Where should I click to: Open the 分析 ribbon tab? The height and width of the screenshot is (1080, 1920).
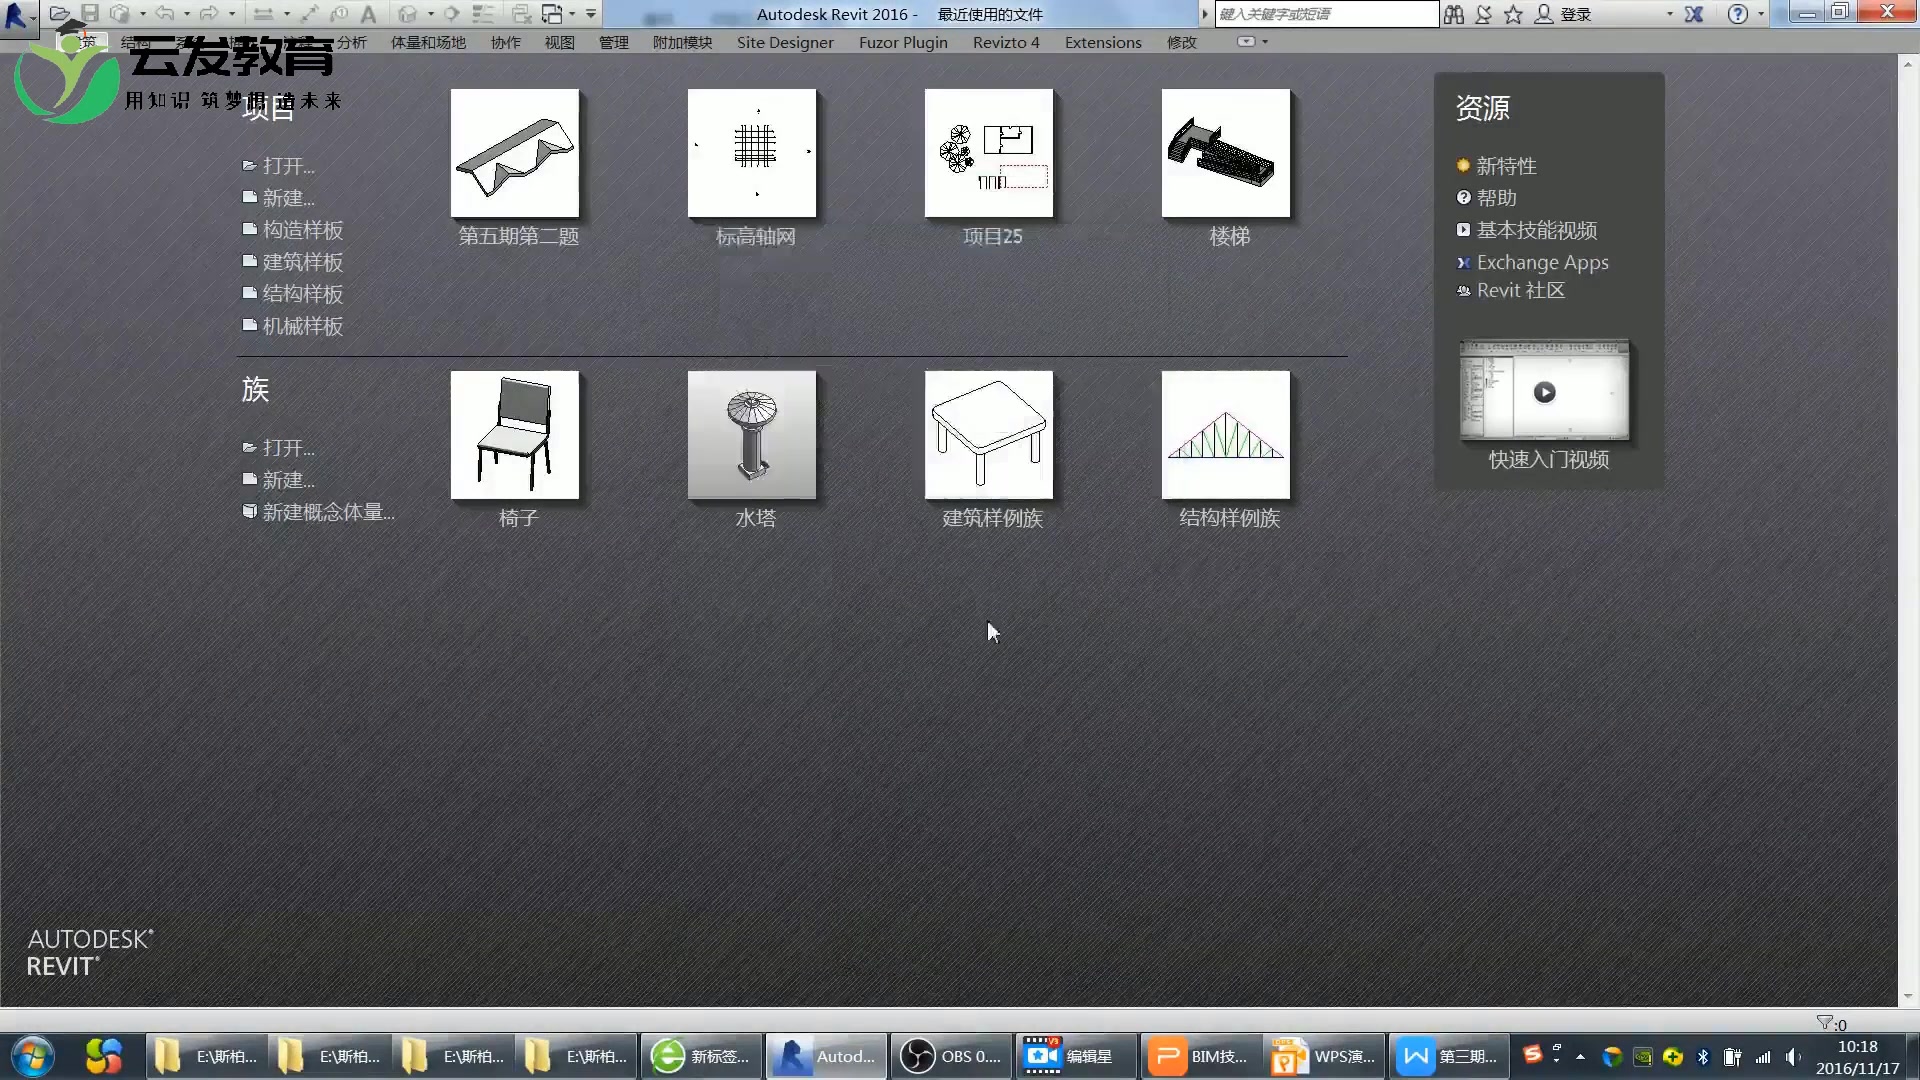pyautogui.click(x=351, y=42)
